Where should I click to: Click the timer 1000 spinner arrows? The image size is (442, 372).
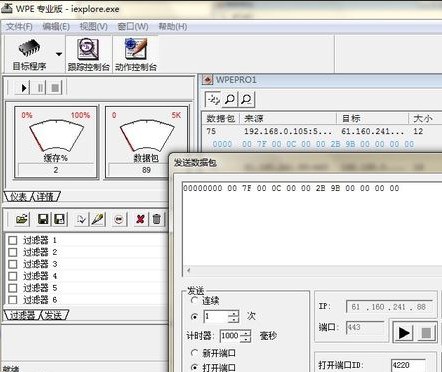click(245, 336)
